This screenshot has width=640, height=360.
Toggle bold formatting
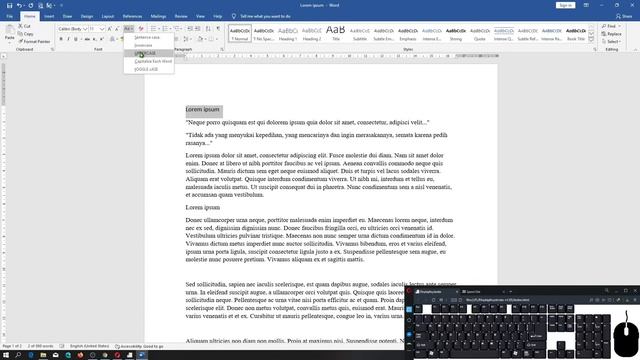click(x=61, y=39)
